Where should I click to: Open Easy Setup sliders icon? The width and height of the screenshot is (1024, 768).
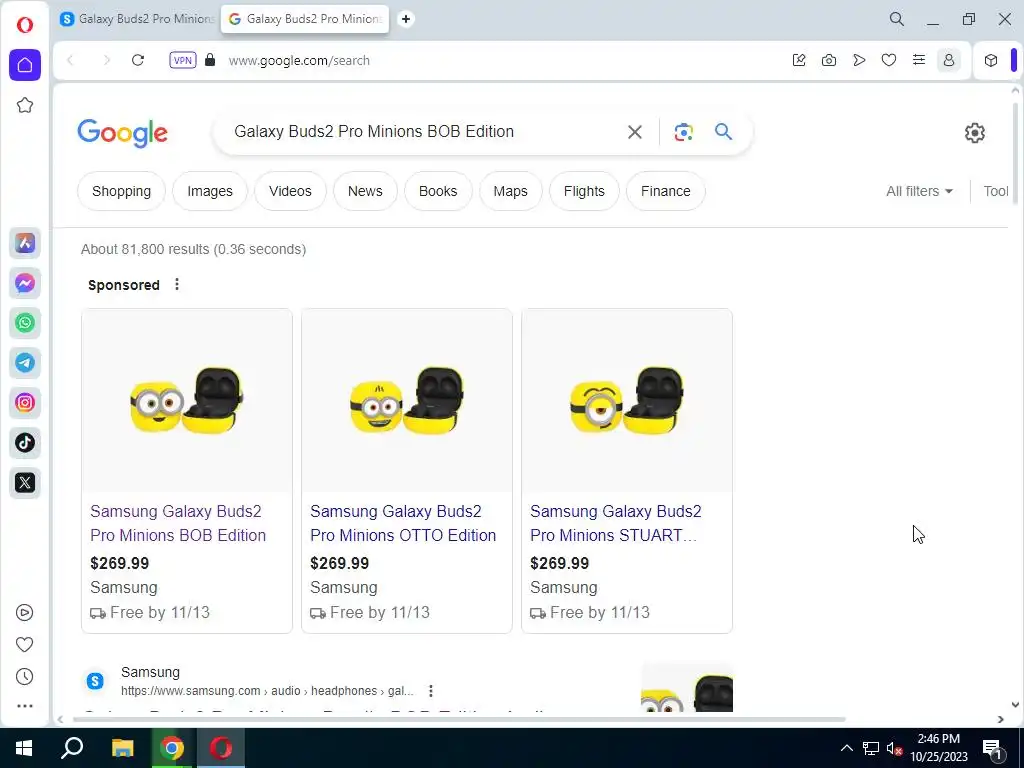coord(919,60)
